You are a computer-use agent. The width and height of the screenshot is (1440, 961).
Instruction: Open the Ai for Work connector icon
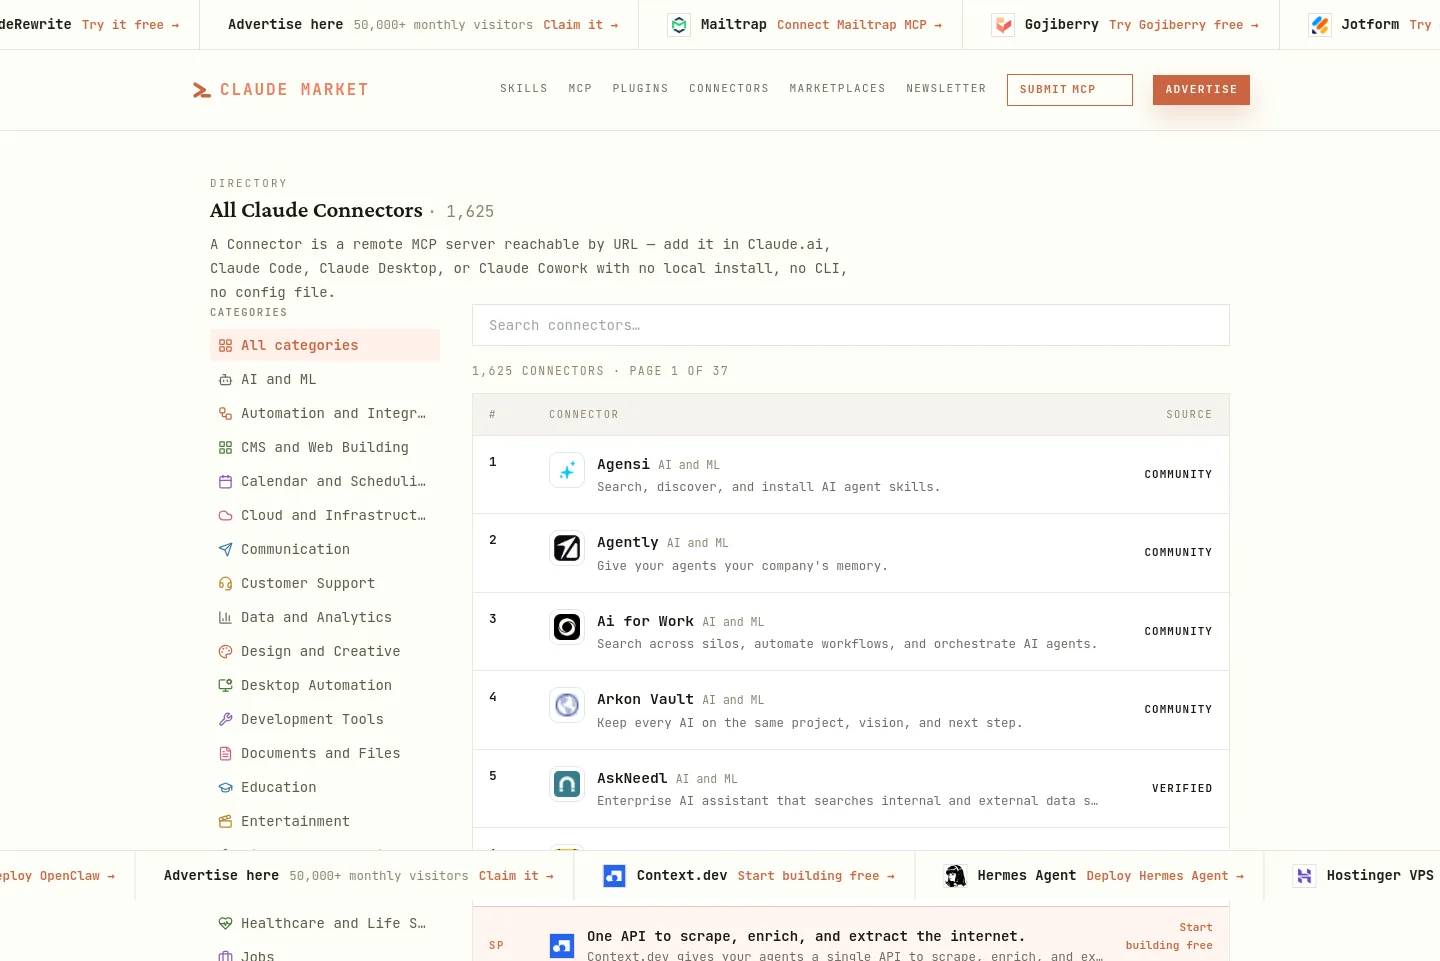click(x=567, y=627)
